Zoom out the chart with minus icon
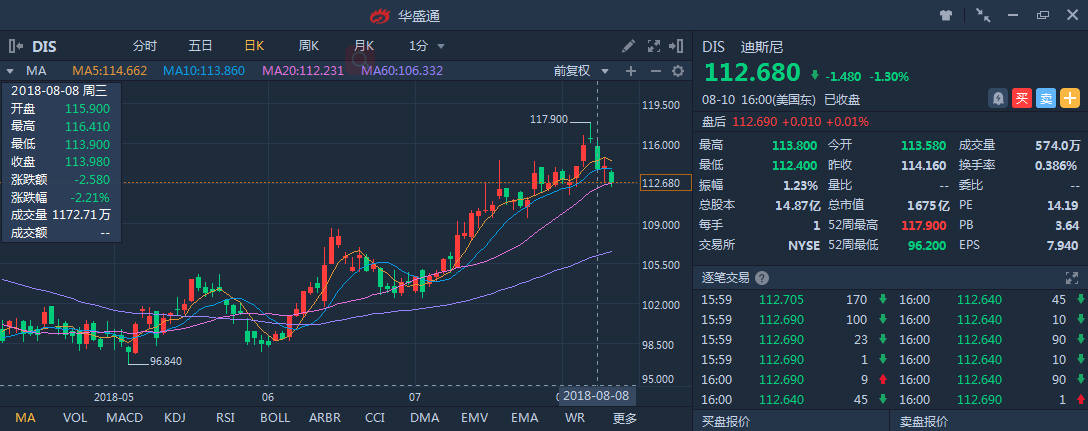The height and width of the screenshot is (431, 1088). (655, 71)
